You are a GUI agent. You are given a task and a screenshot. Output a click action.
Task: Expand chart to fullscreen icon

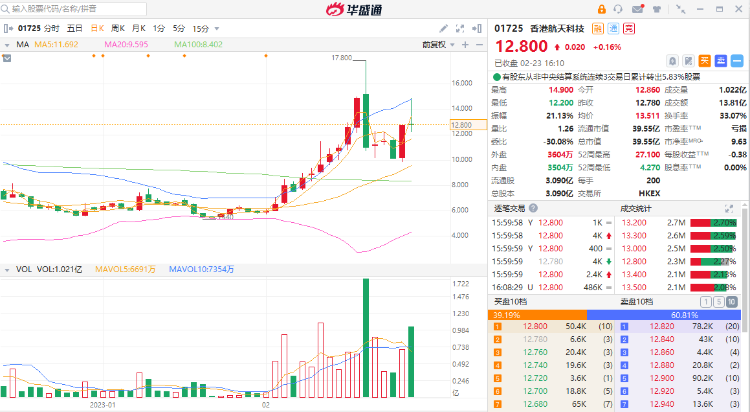pyautogui.click(x=460, y=29)
